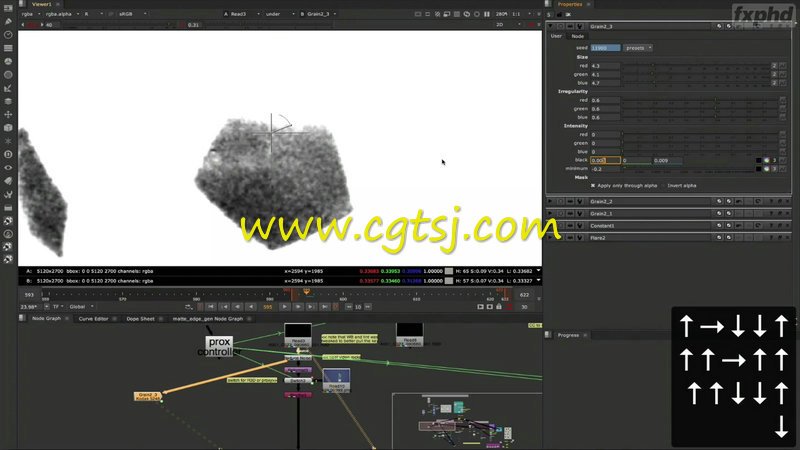Click the black color swatch for minimum
This screenshot has width=800, height=450.
[758, 169]
